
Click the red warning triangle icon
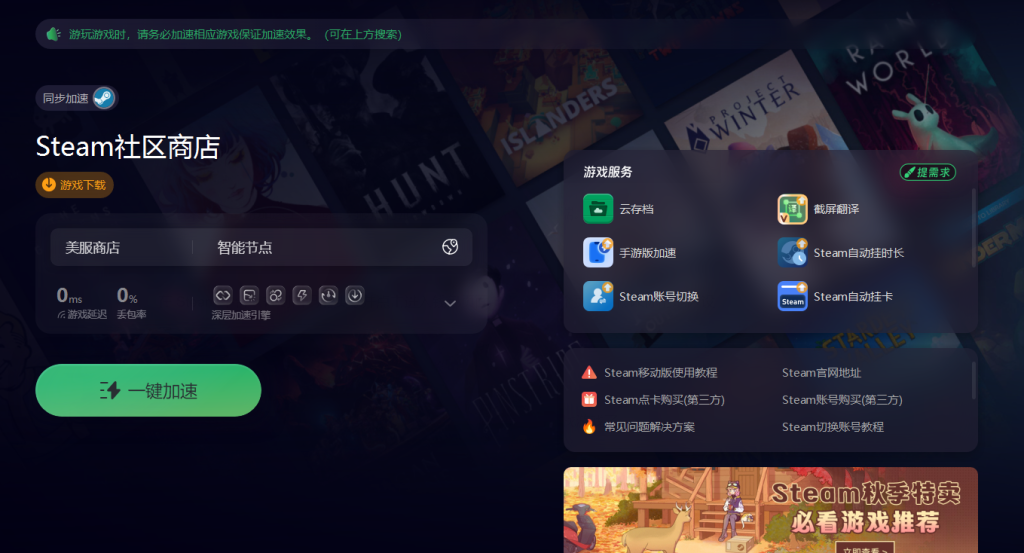tap(589, 372)
